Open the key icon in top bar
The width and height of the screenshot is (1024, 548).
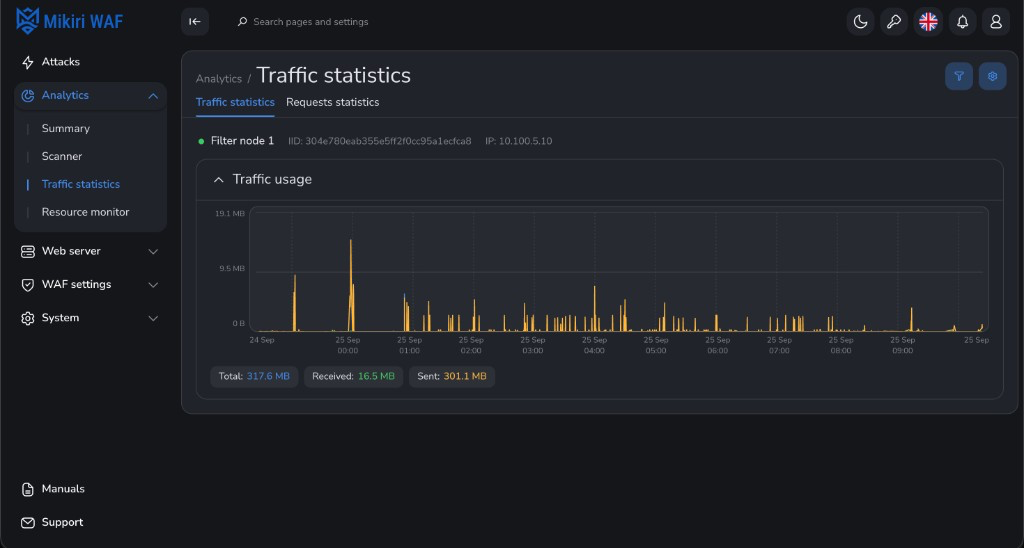[894, 22]
